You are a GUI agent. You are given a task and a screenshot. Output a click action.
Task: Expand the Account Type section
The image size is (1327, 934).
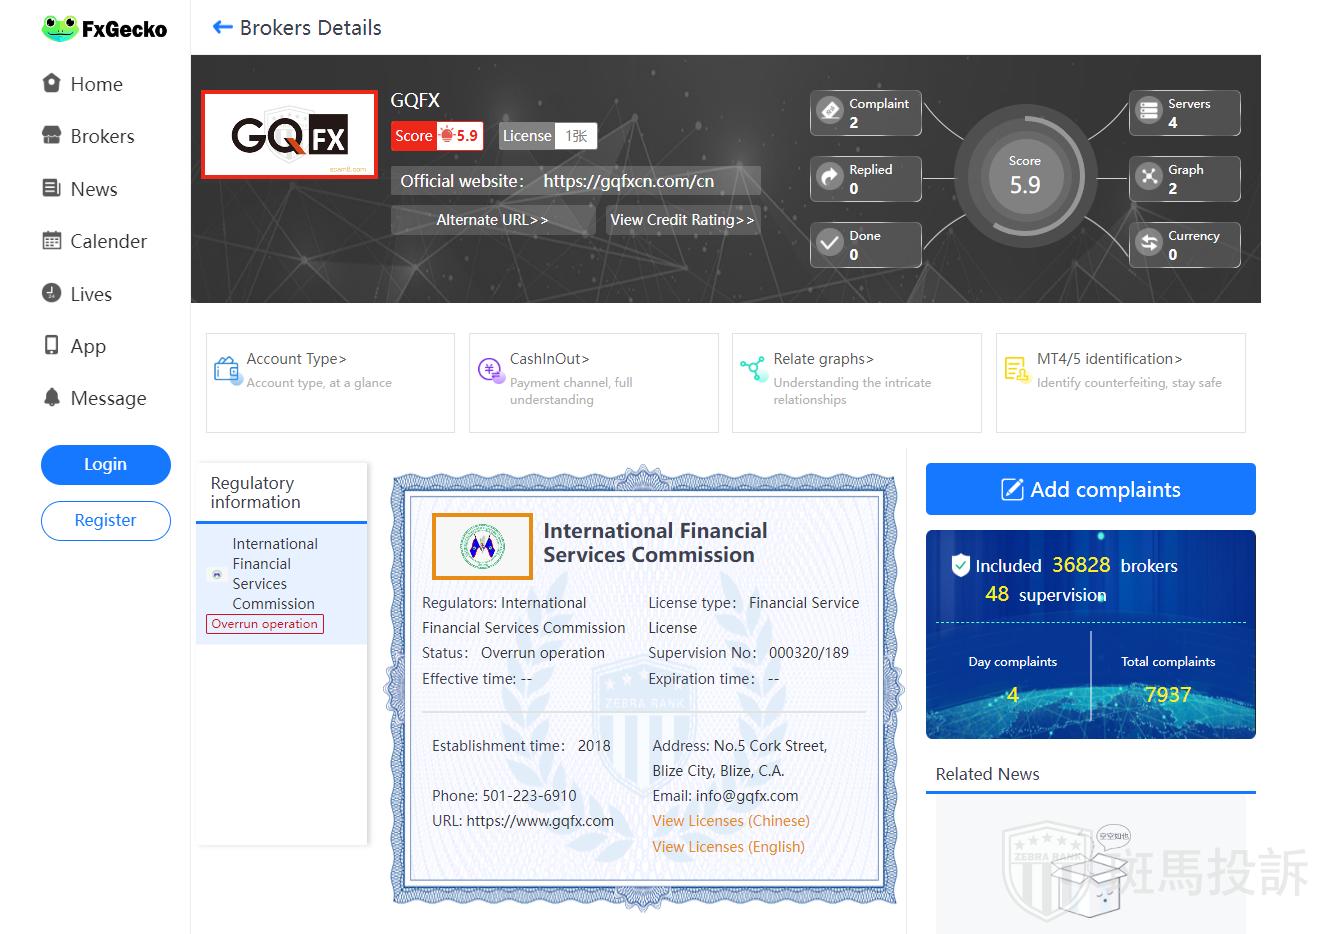pos(296,359)
